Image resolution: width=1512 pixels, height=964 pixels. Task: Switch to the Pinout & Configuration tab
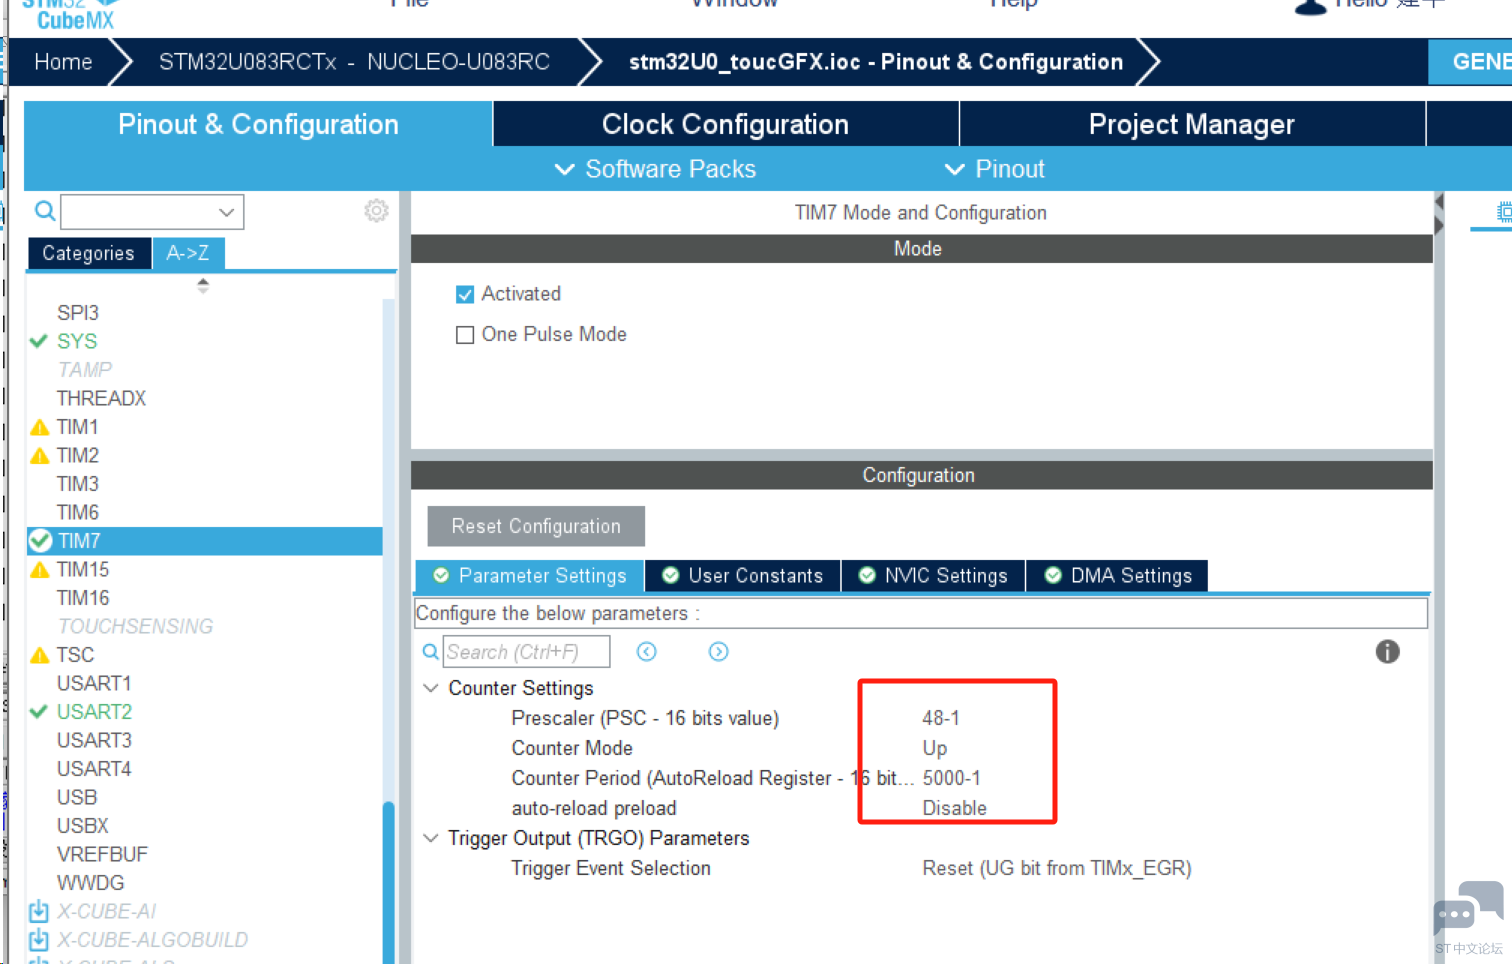(x=258, y=124)
